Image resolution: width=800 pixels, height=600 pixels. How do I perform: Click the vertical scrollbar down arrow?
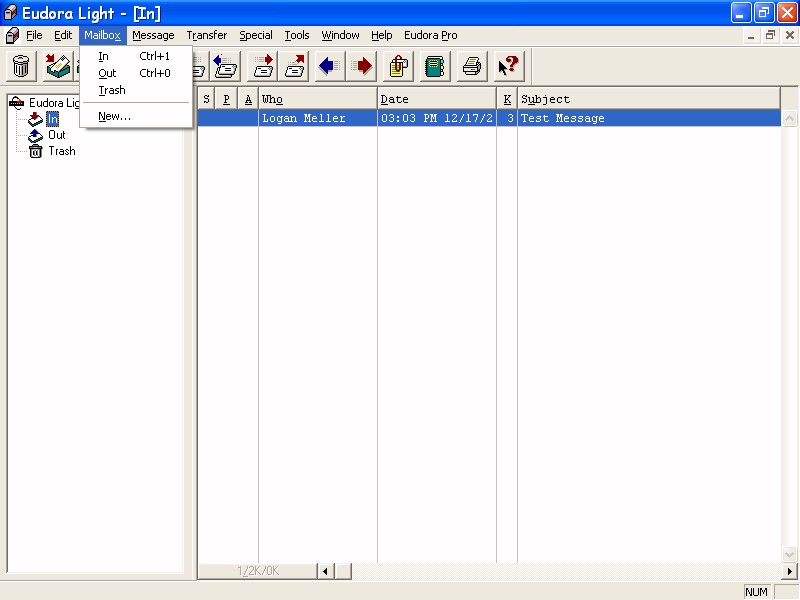tap(789, 554)
